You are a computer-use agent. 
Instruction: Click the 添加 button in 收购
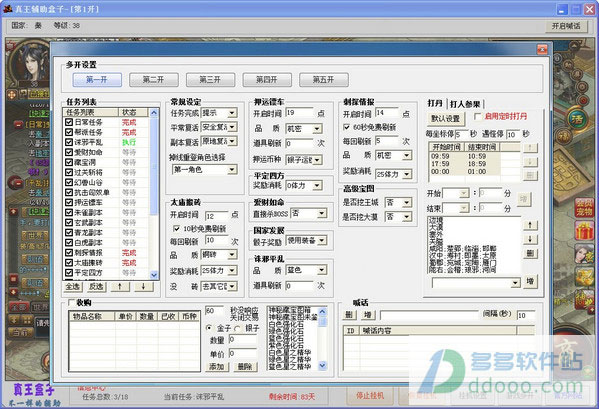(x=217, y=367)
